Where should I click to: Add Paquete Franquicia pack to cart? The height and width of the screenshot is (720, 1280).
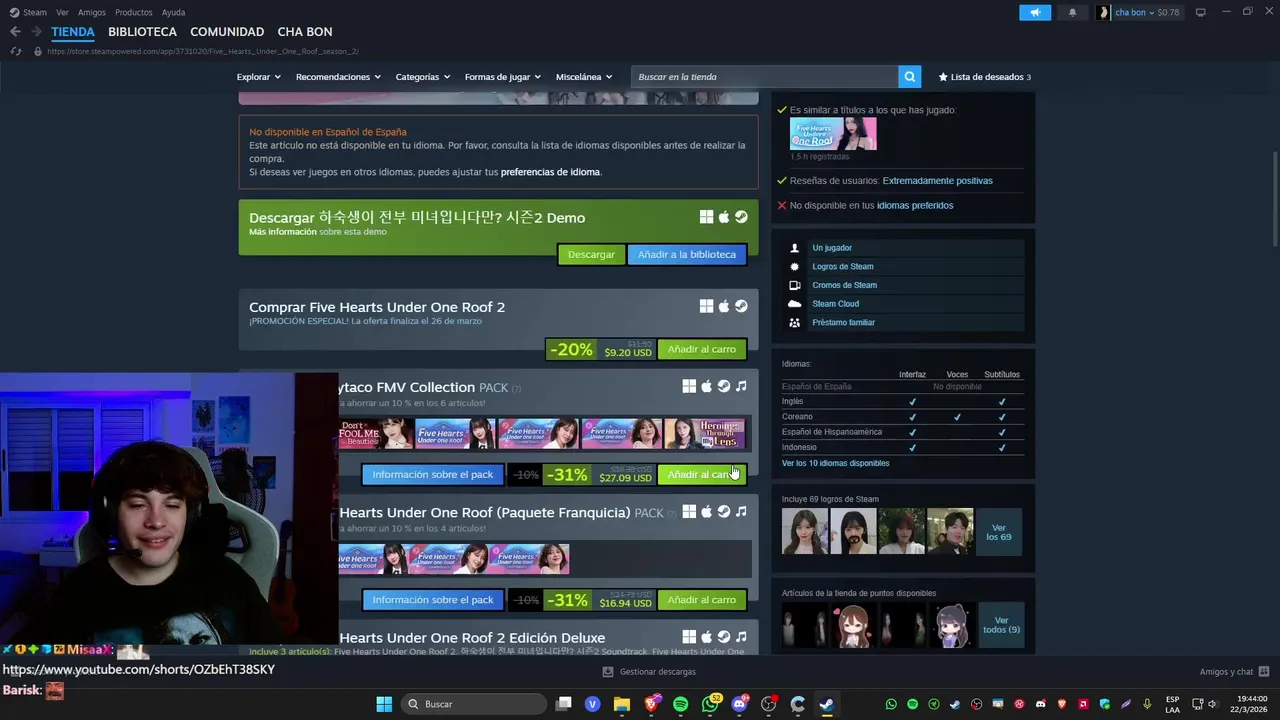click(701, 600)
